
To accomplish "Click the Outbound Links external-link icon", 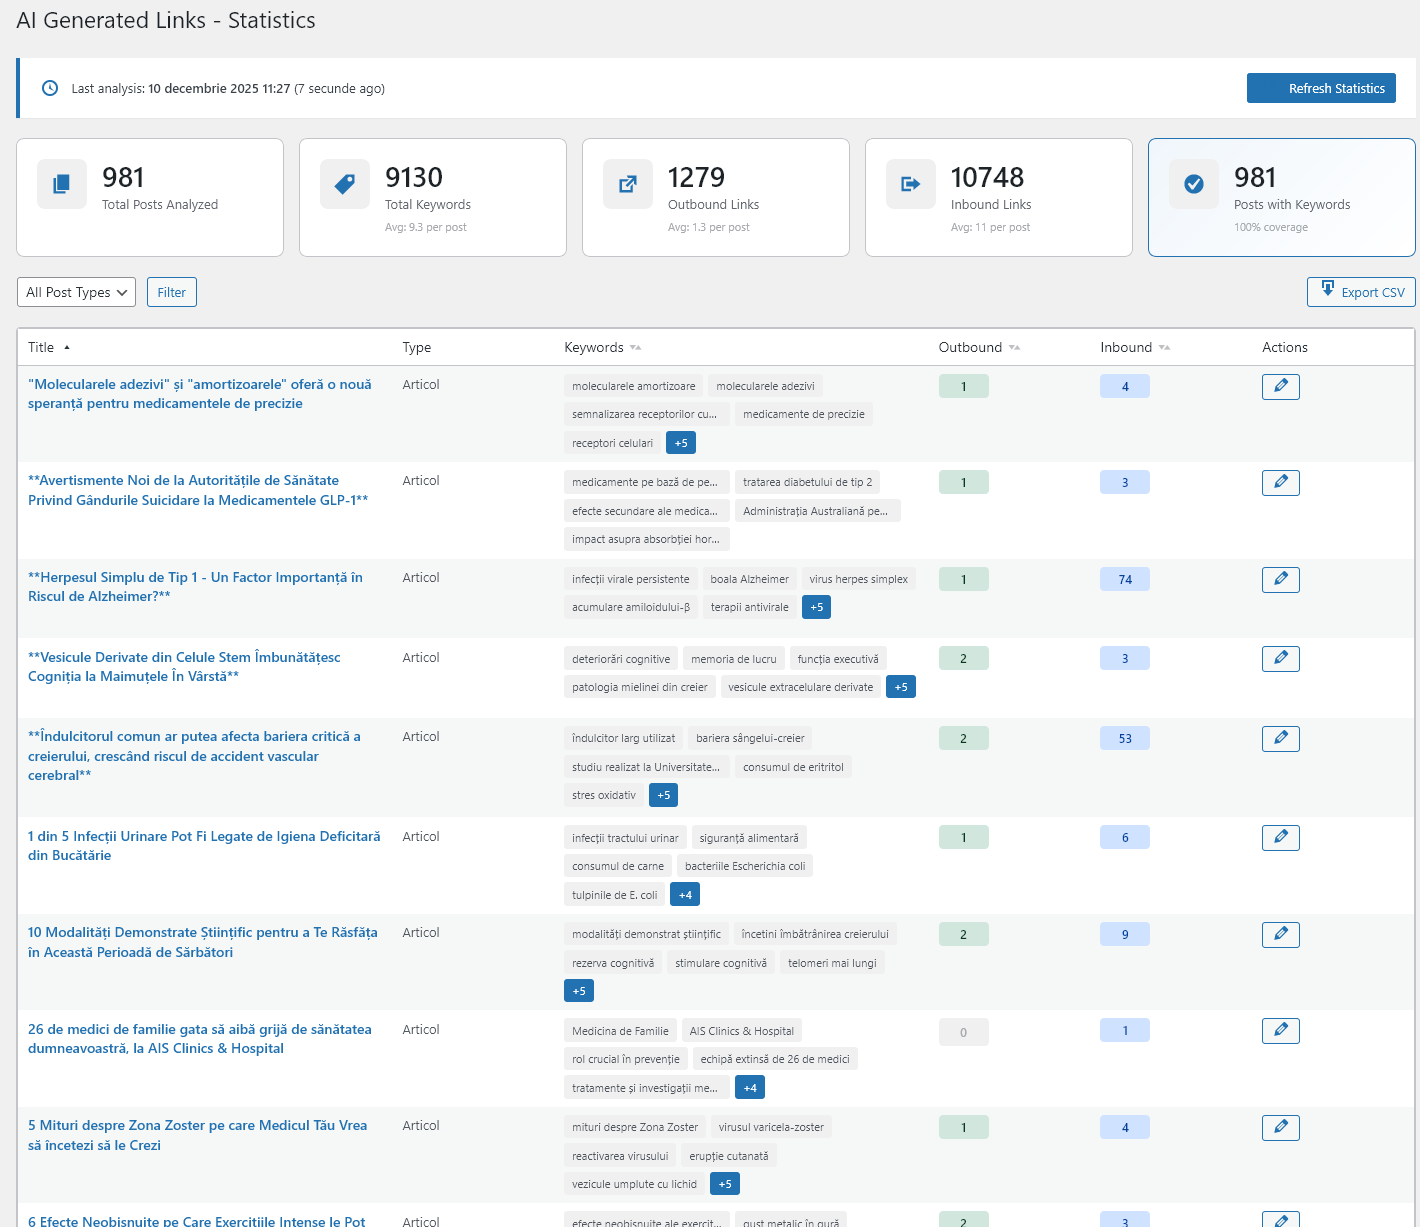I will 627,184.
